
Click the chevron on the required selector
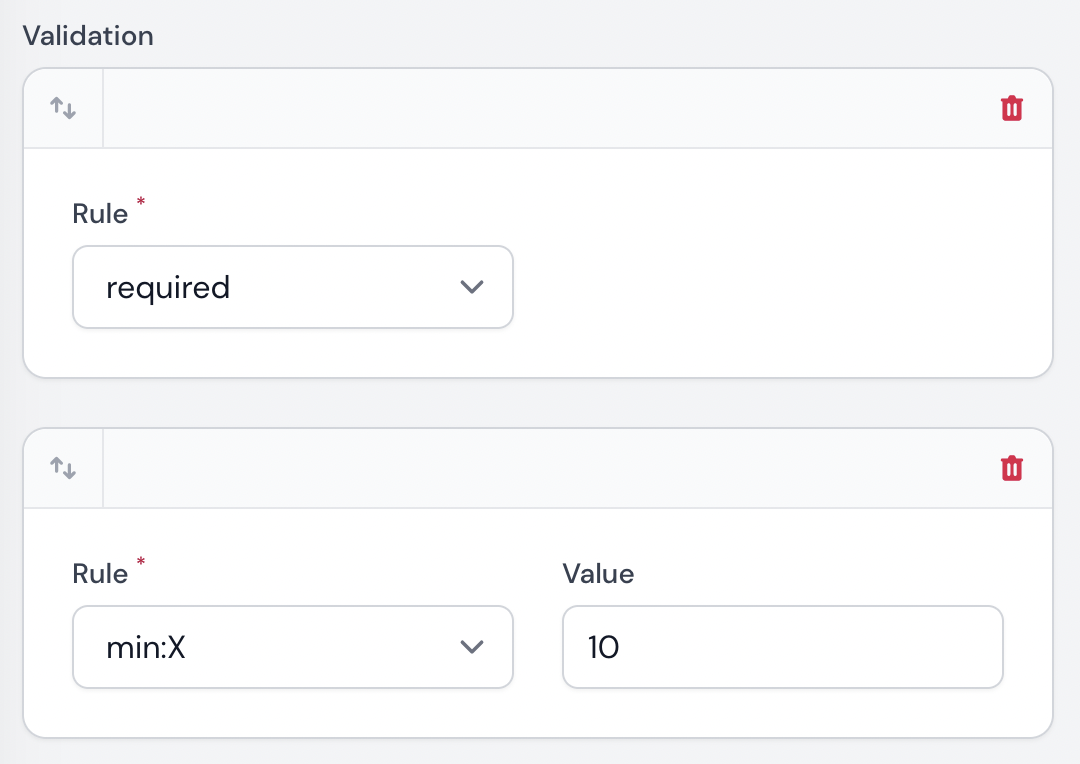coord(472,287)
